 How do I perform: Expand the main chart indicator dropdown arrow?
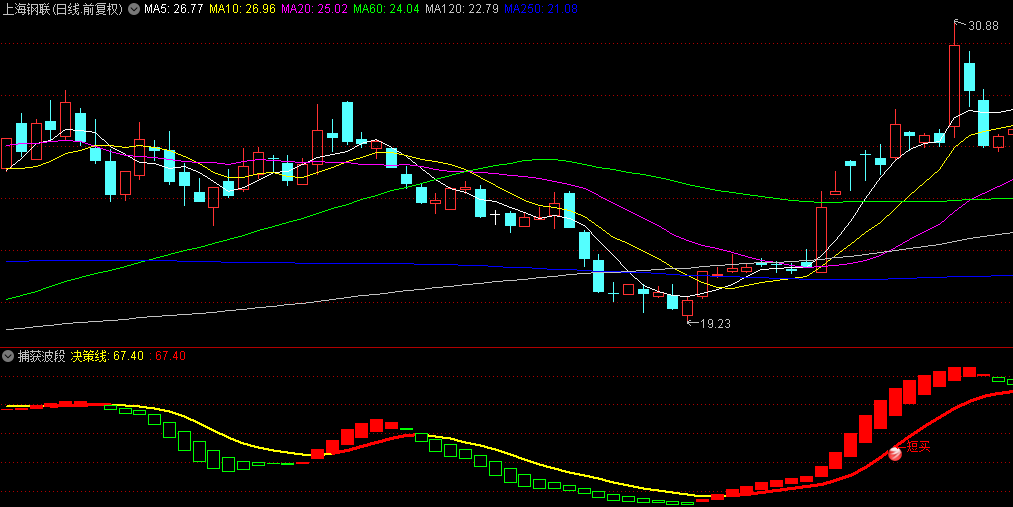point(133,9)
